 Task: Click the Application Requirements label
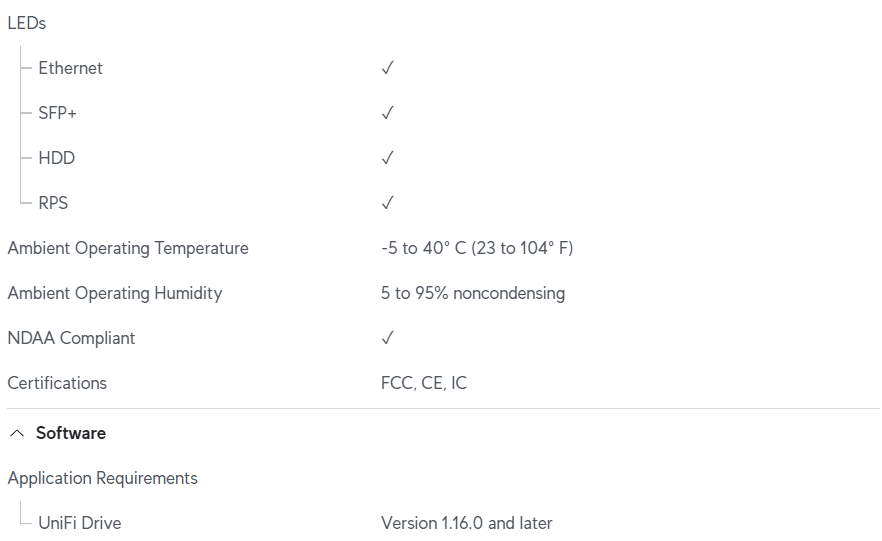point(103,478)
